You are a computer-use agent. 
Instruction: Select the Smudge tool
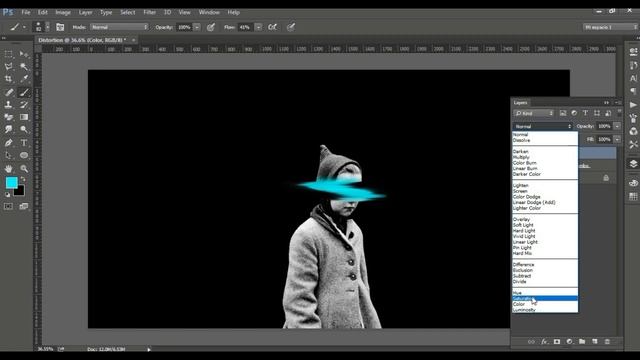pos(8,129)
